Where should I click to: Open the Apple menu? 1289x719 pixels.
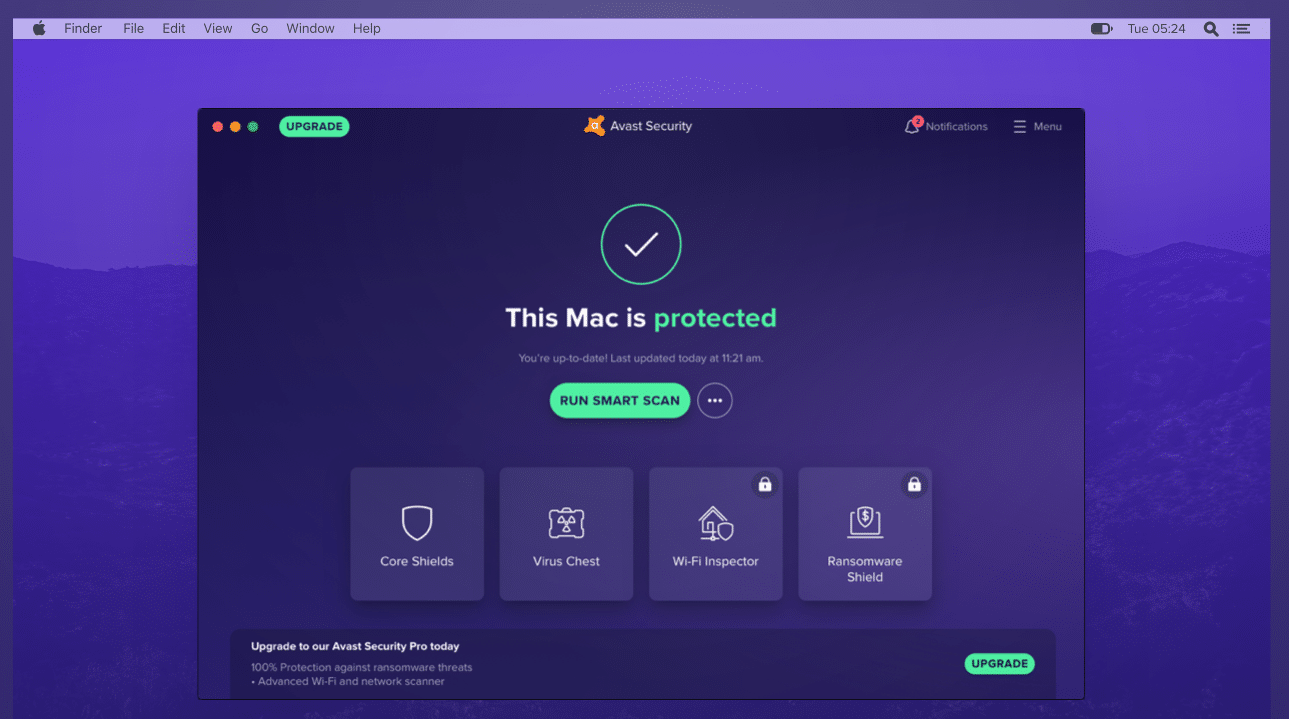click(x=39, y=28)
